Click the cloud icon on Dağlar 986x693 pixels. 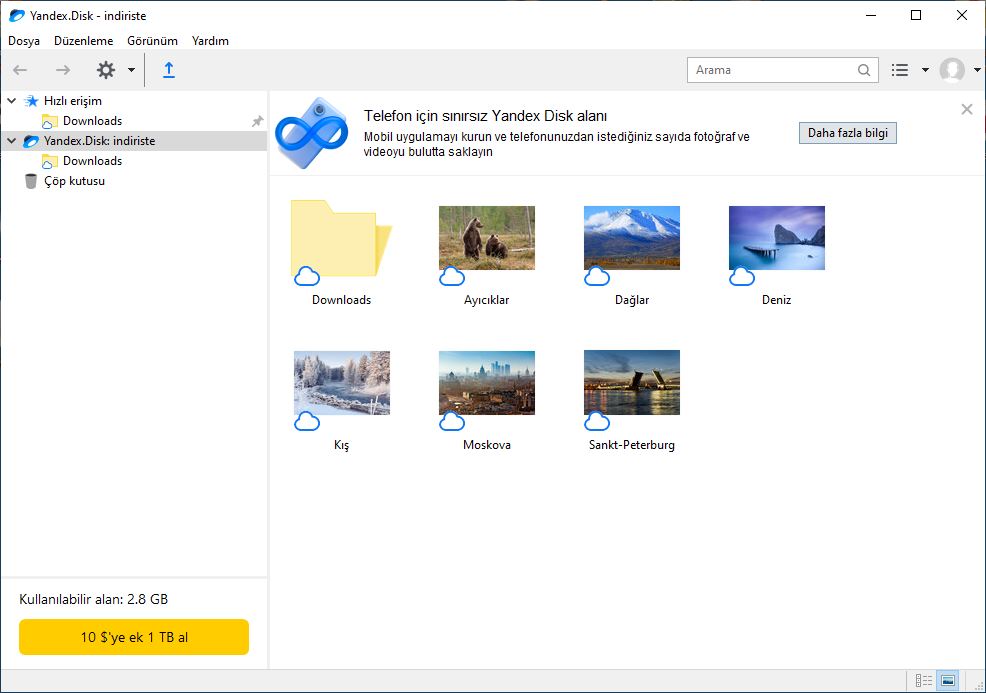[597, 276]
